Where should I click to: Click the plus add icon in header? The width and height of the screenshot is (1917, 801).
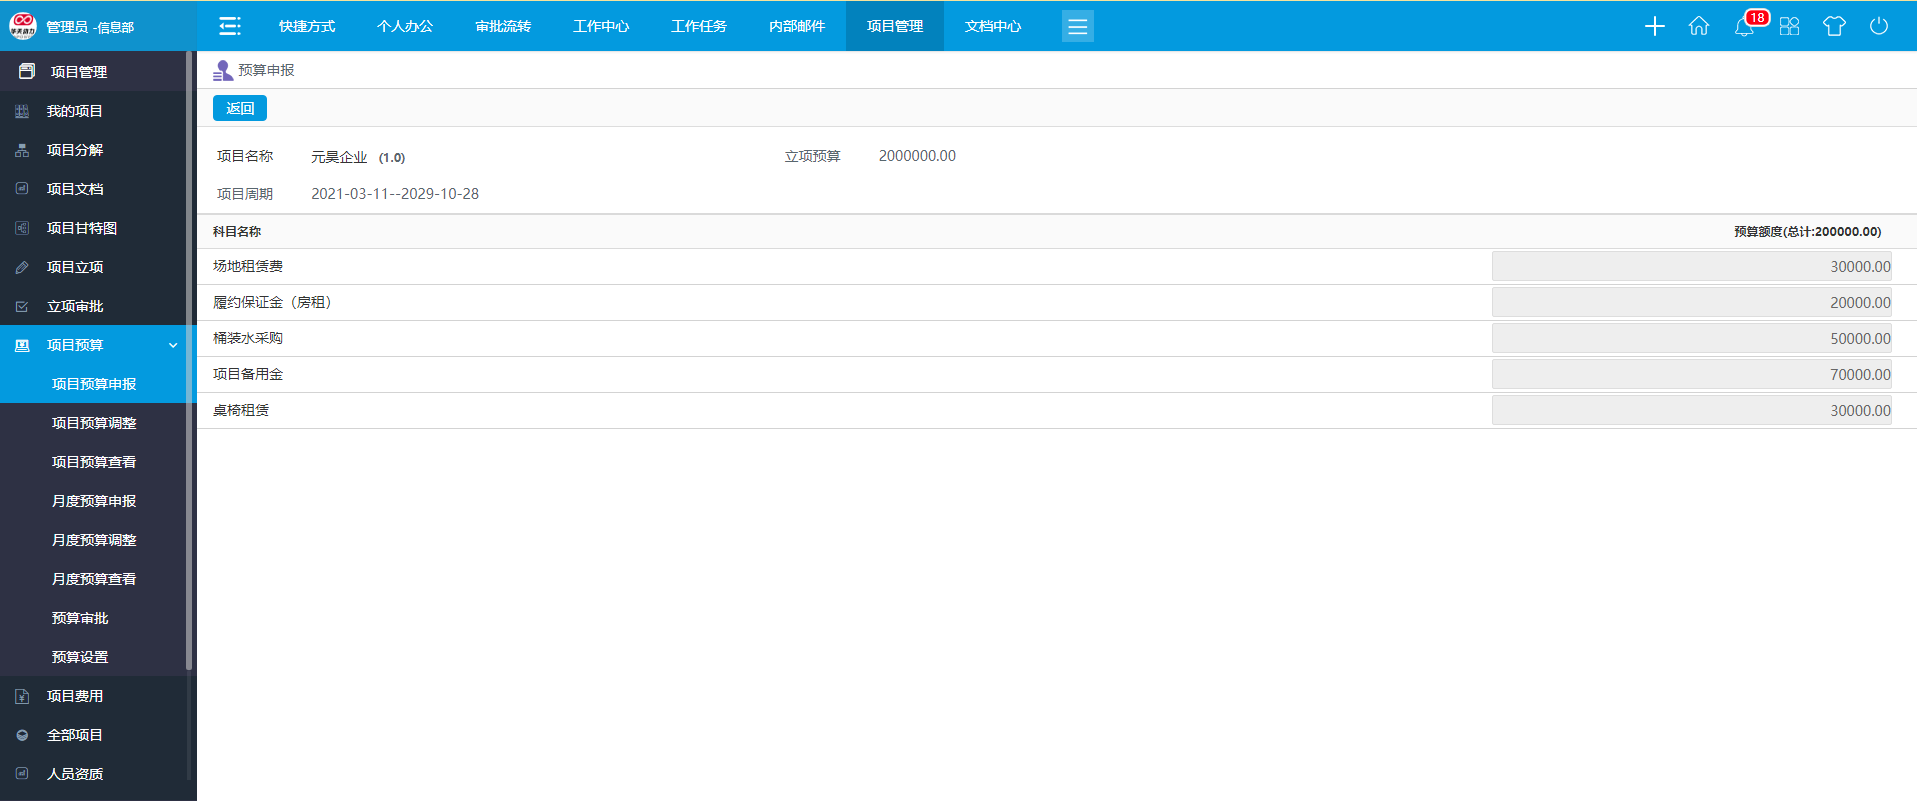tap(1654, 26)
